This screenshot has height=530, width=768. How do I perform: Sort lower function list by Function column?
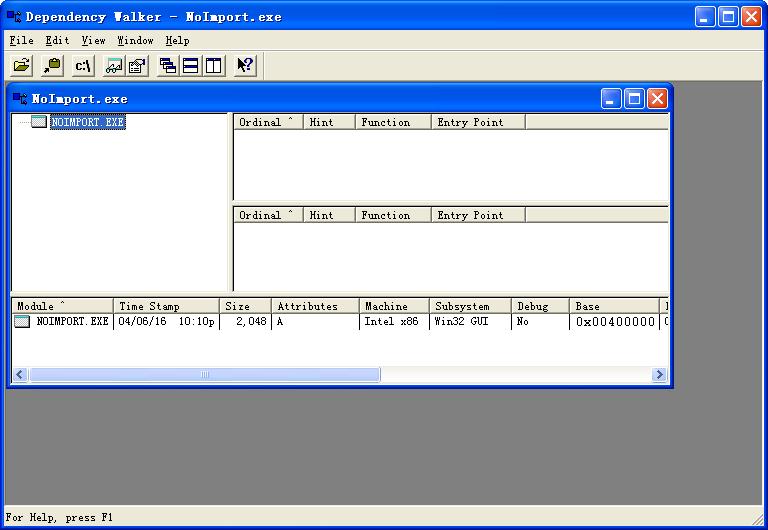(393, 215)
